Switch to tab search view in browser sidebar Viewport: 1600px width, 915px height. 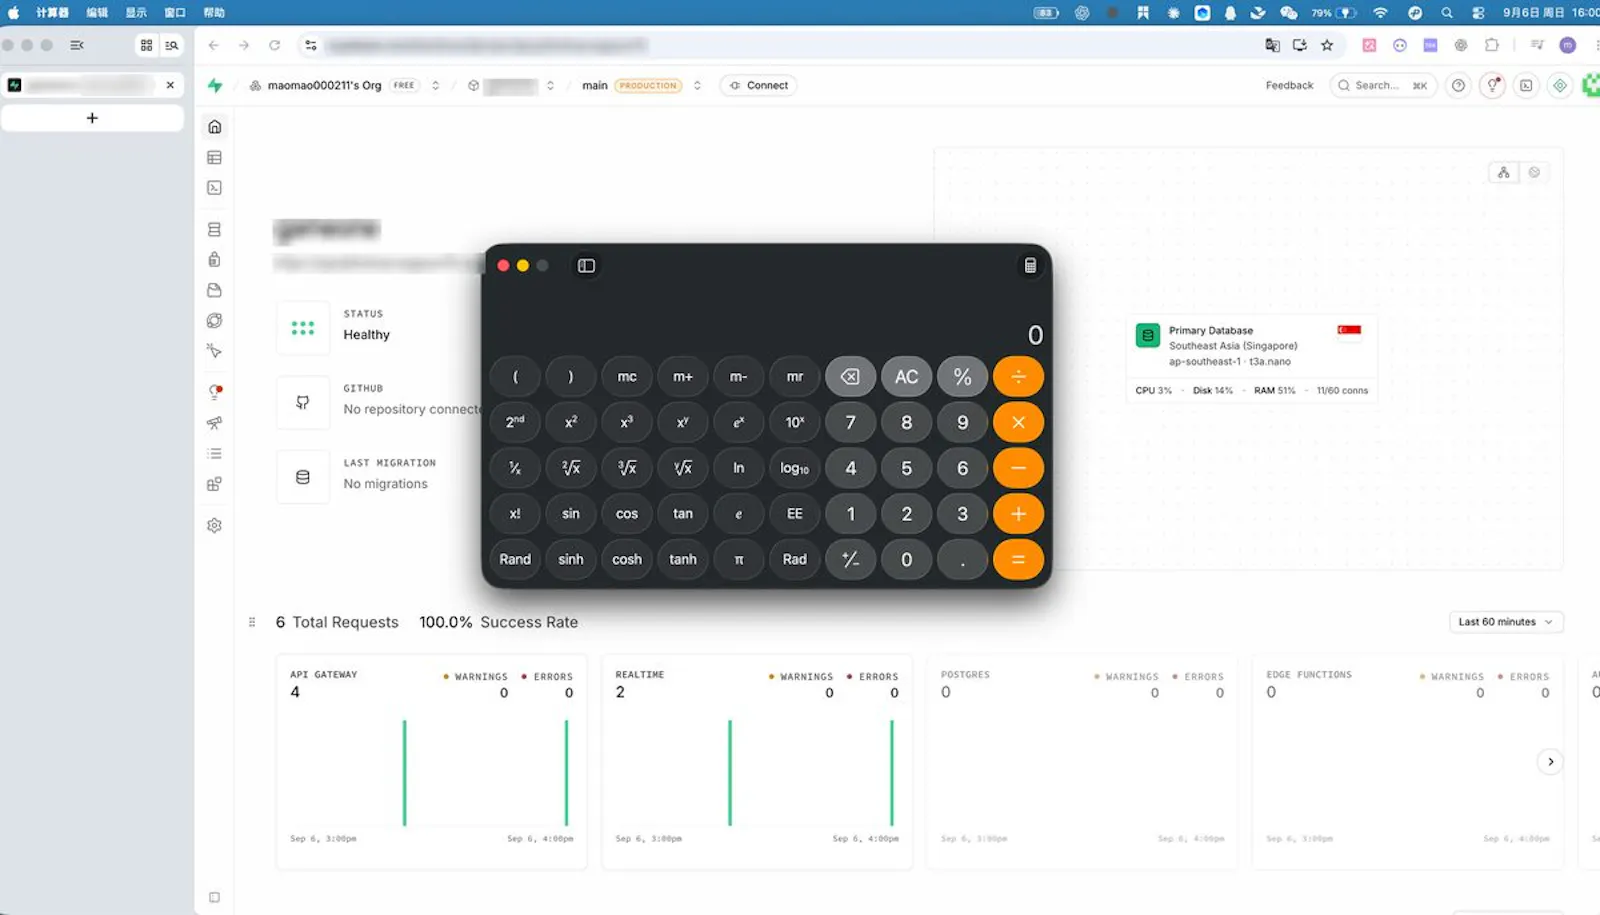pyautogui.click(x=172, y=45)
